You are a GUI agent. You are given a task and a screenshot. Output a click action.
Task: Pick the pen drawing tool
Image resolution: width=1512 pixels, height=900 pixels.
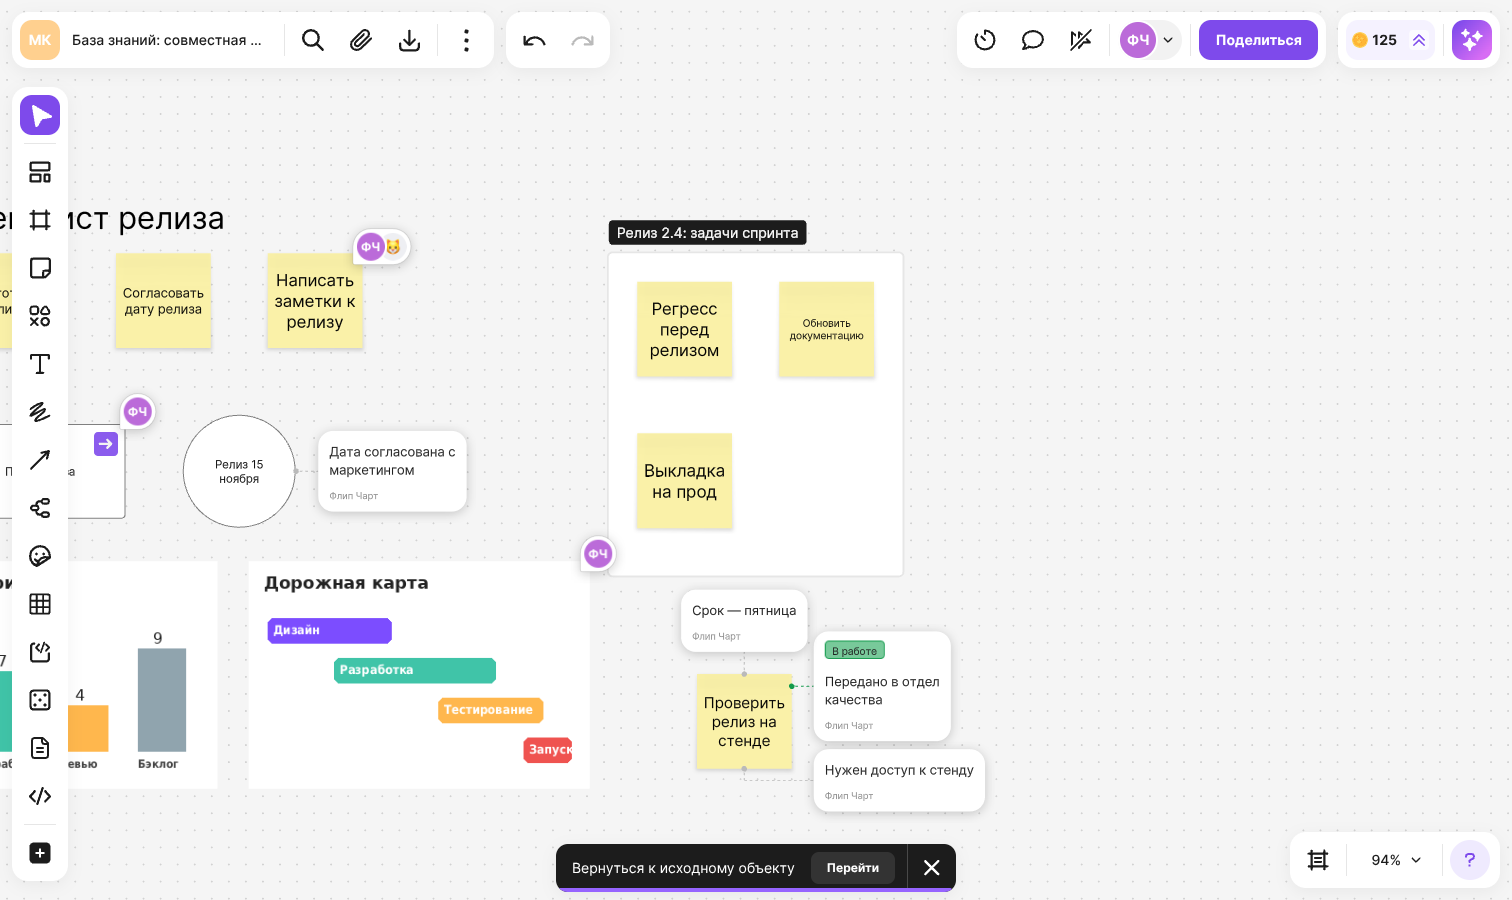[40, 412]
